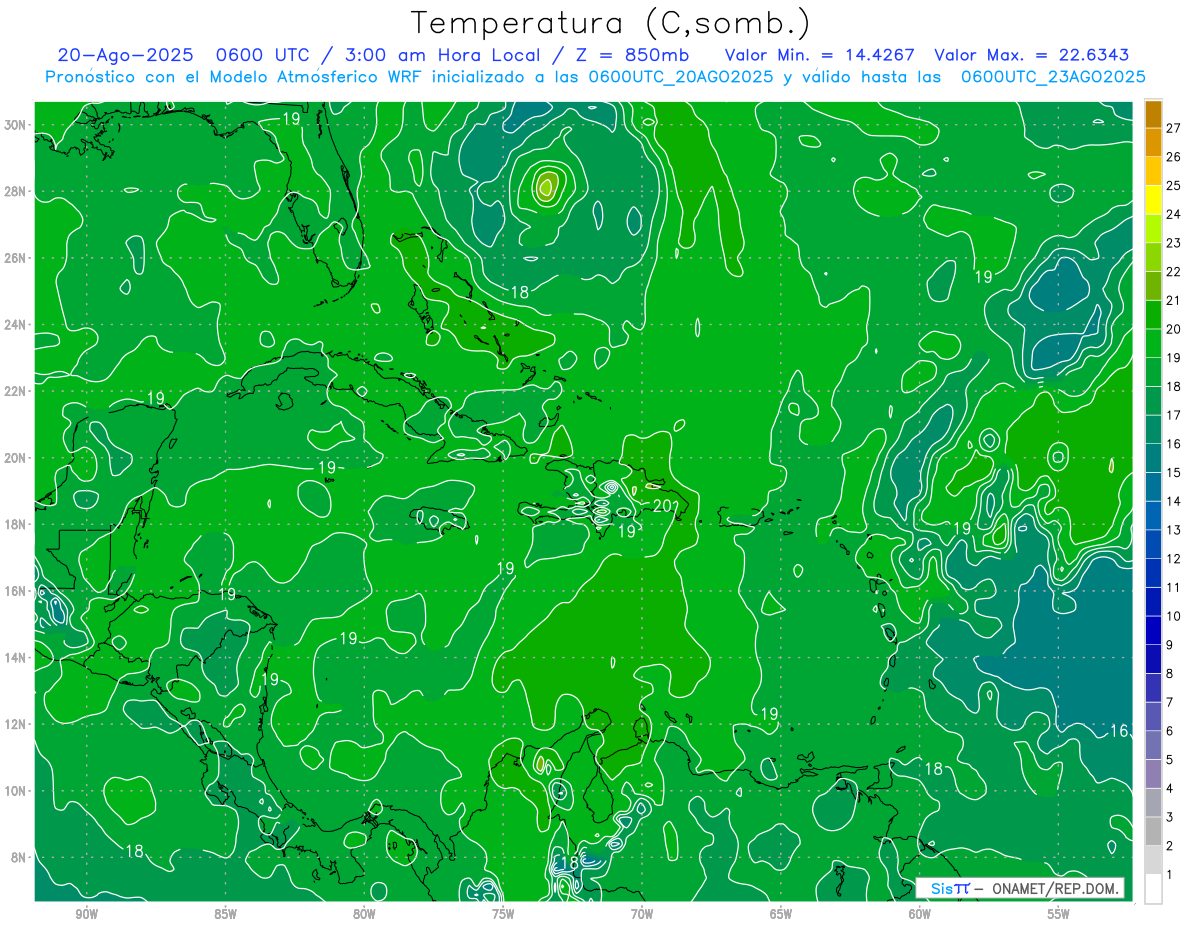Click "Valor Max. = 22.6343"

pos(1032,56)
